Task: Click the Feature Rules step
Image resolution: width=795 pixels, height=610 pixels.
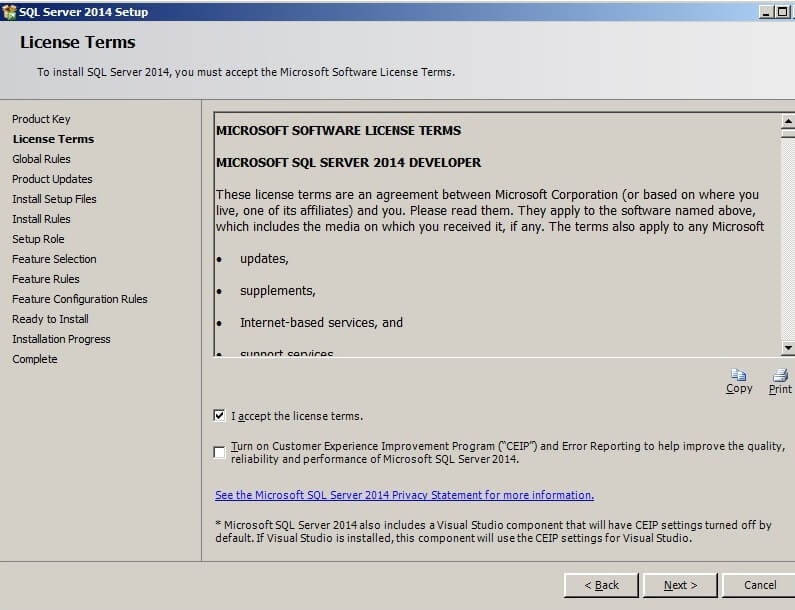Action: 46,279
